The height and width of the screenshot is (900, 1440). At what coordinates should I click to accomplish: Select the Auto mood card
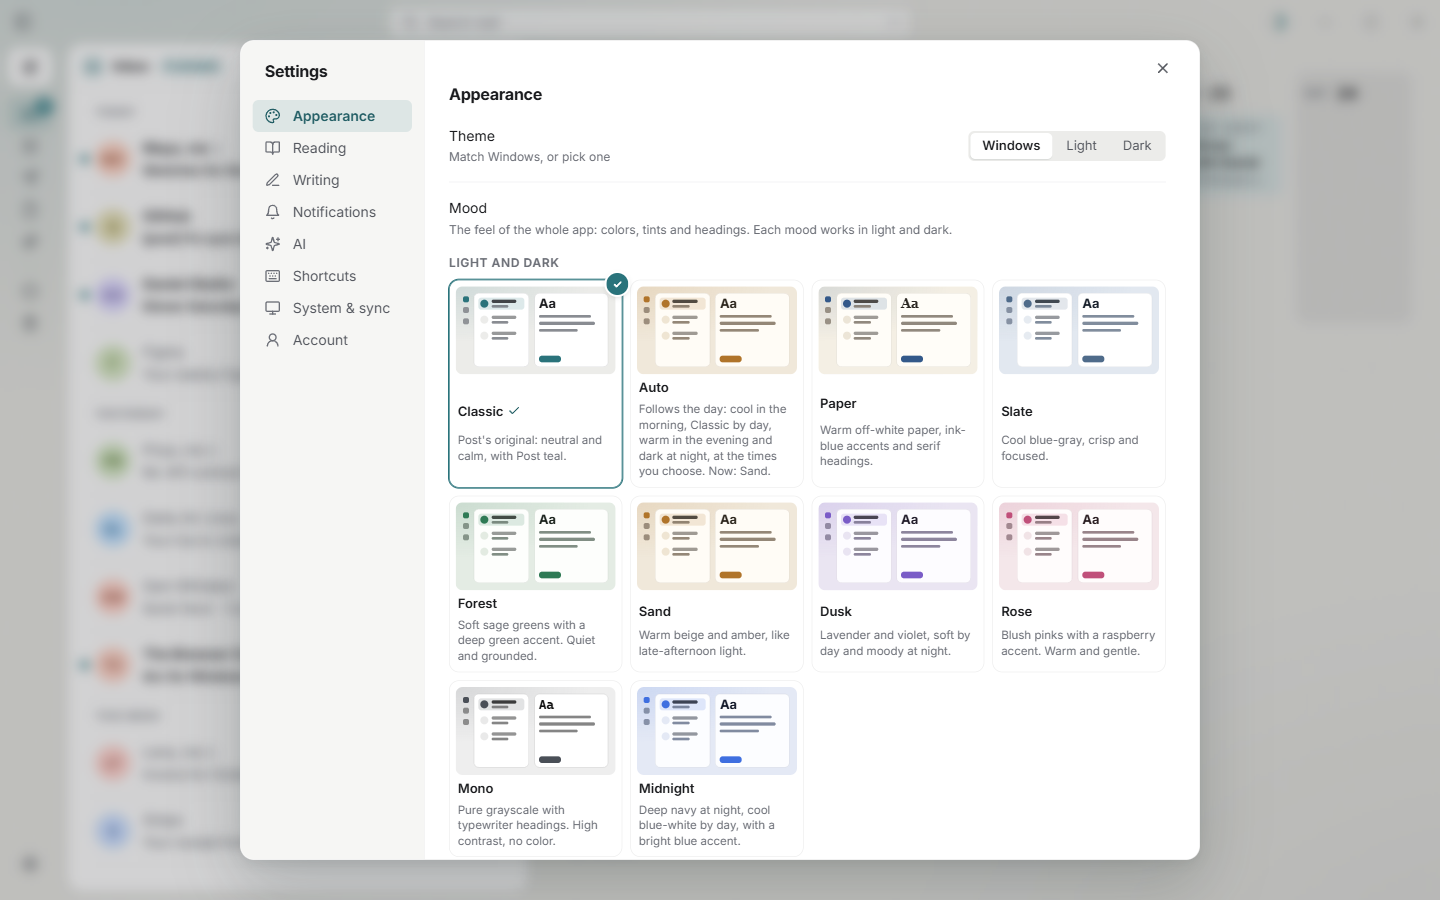click(x=717, y=384)
